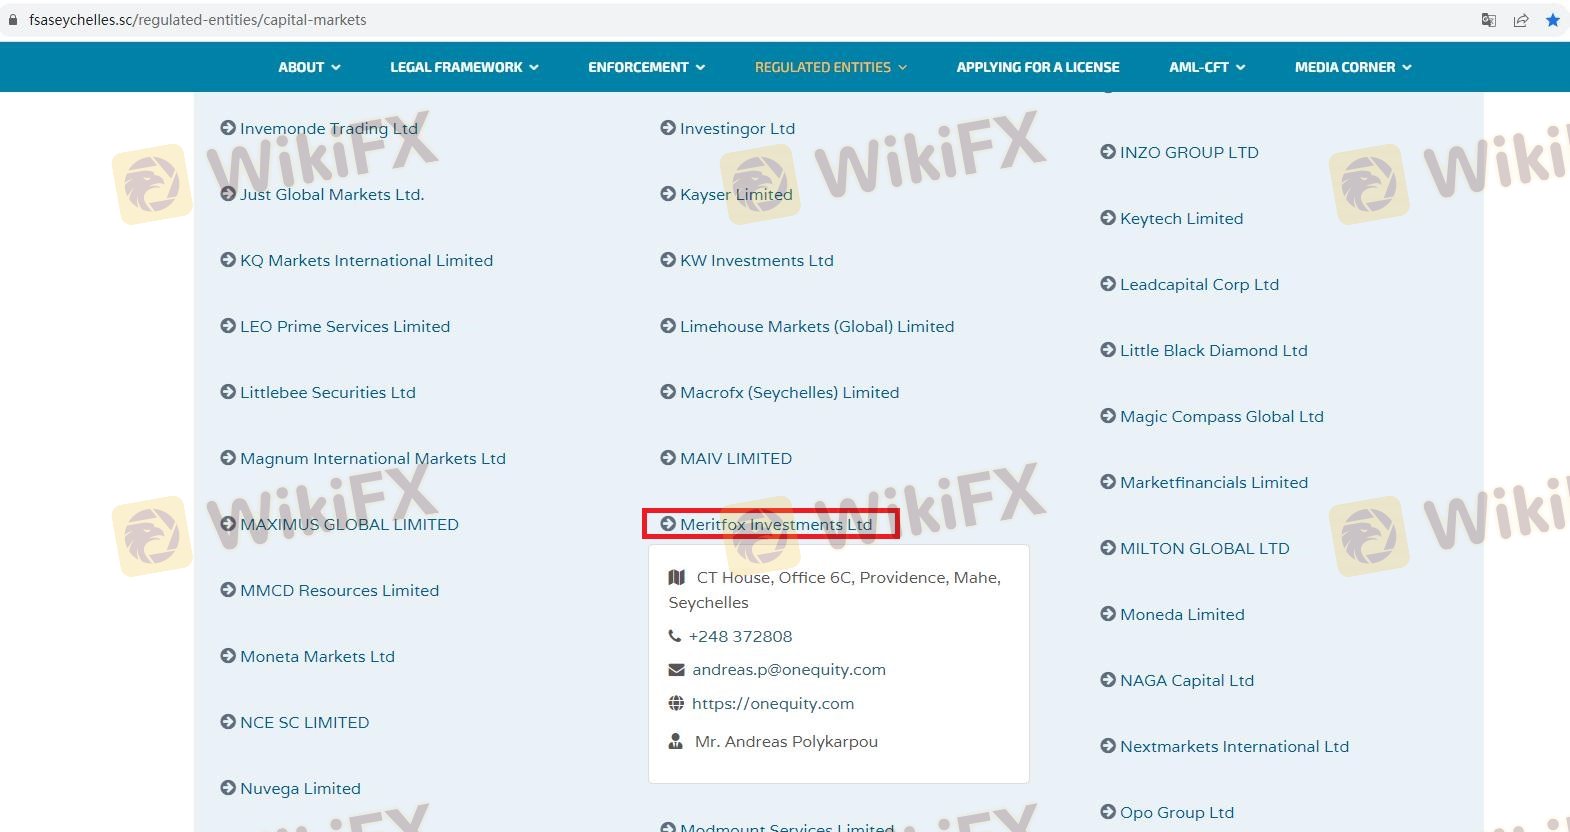The height and width of the screenshot is (832, 1570).
Task: Expand the Limehouse Markets (Global) Limited entry
Action: [x=816, y=326]
